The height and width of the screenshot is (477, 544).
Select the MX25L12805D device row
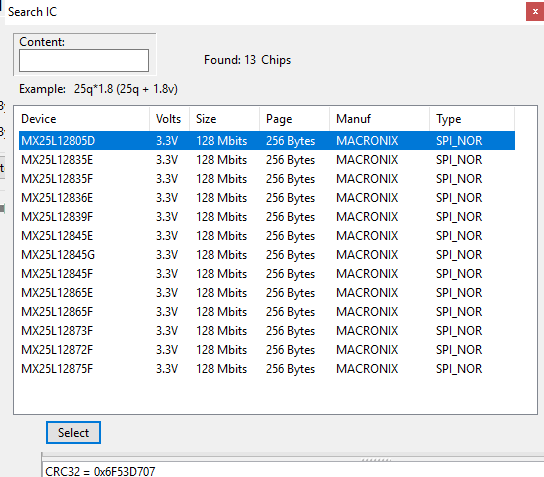coord(267,140)
